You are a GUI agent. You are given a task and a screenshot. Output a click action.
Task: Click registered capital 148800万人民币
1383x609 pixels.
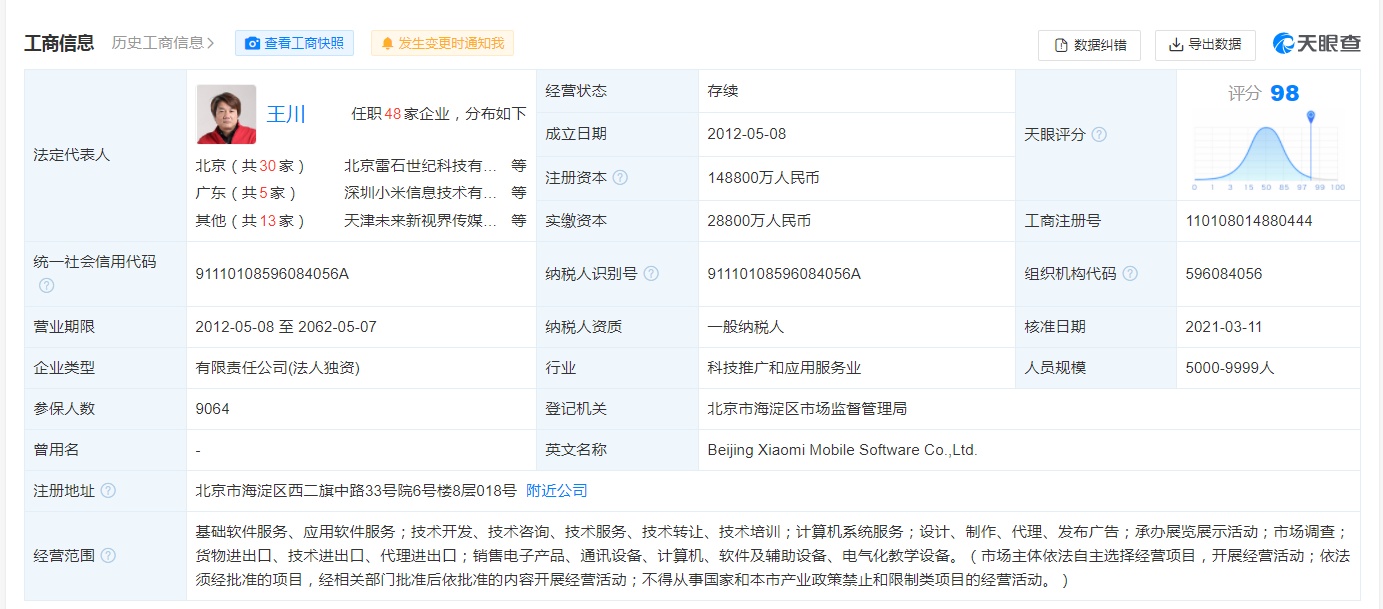(763, 178)
